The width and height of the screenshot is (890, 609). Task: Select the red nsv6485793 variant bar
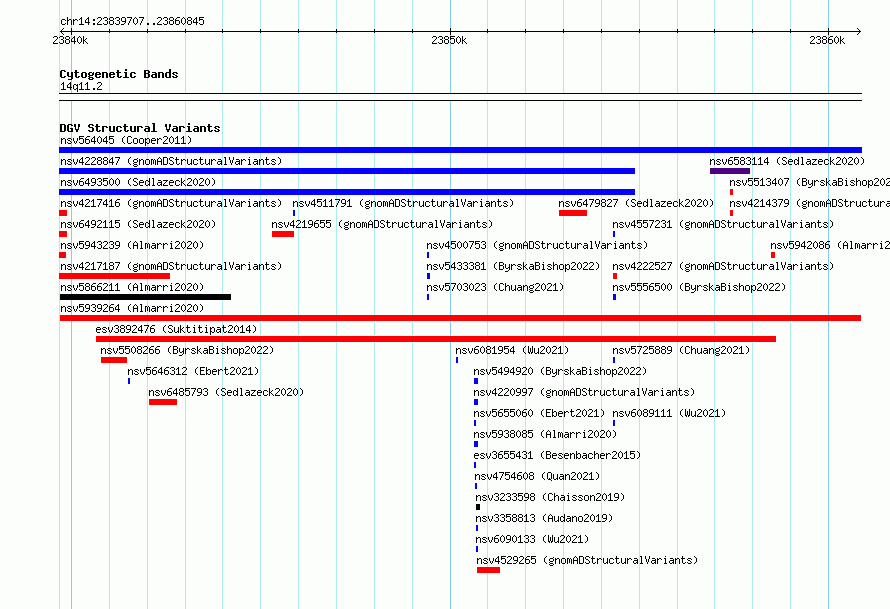tap(163, 402)
